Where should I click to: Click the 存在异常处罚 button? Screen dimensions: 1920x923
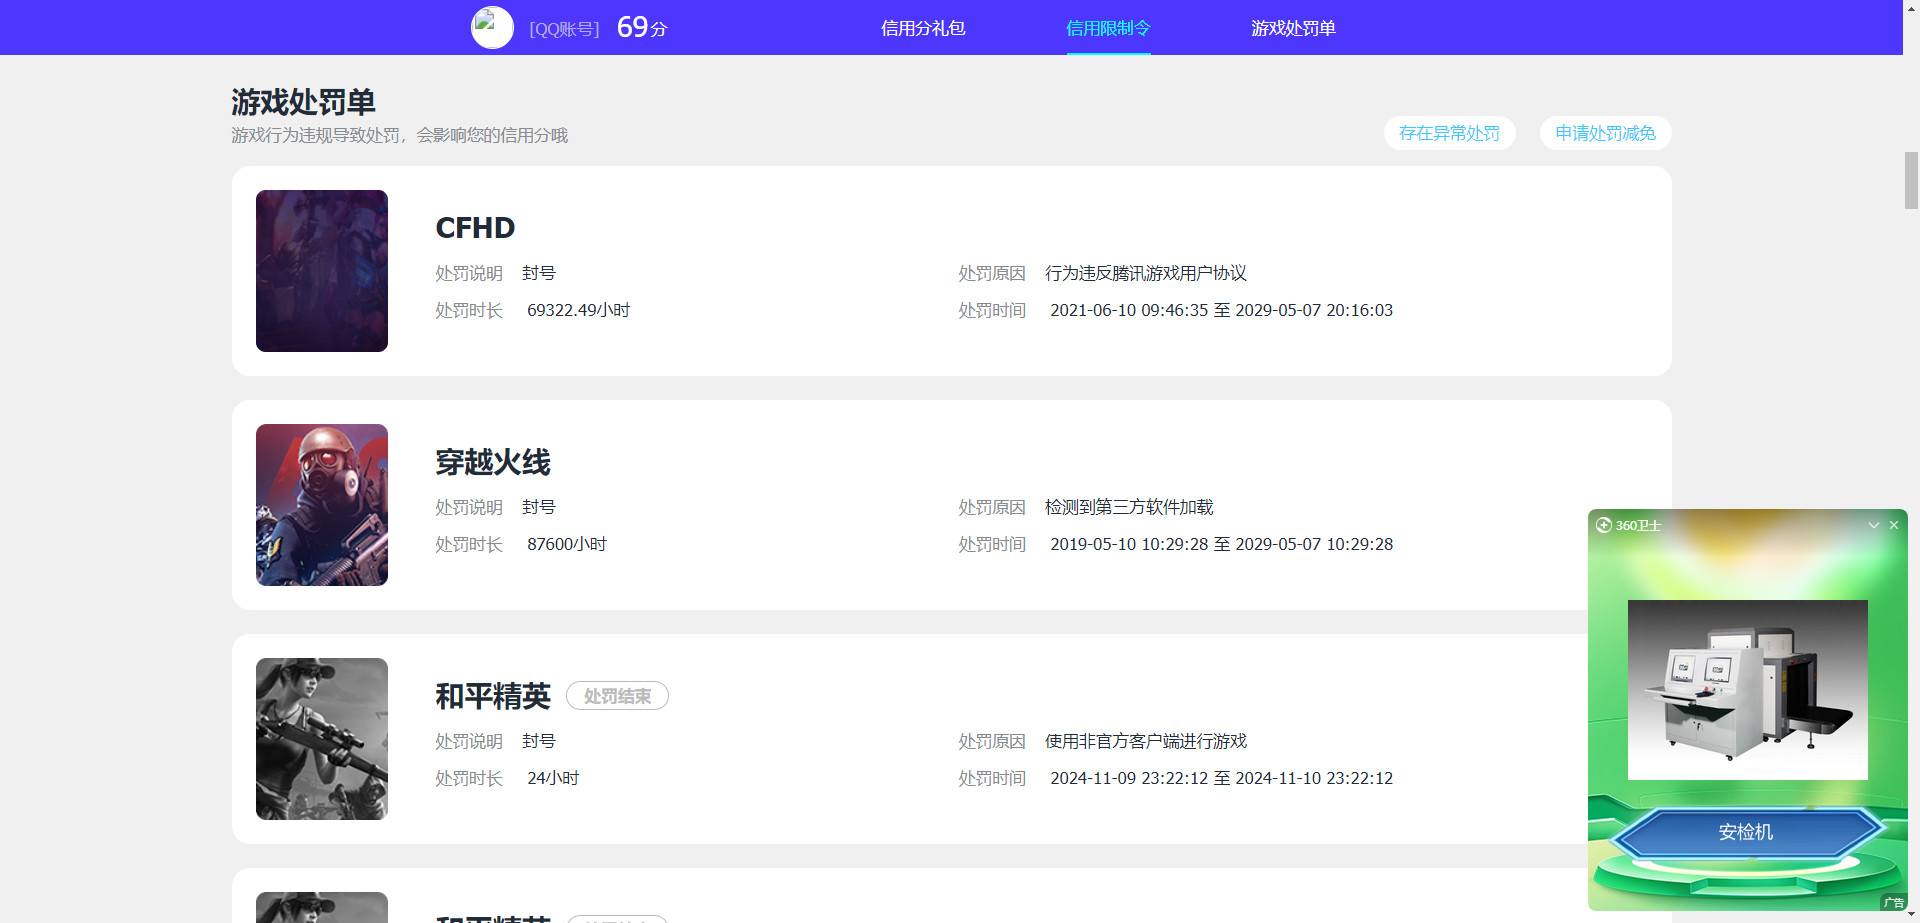1449,133
